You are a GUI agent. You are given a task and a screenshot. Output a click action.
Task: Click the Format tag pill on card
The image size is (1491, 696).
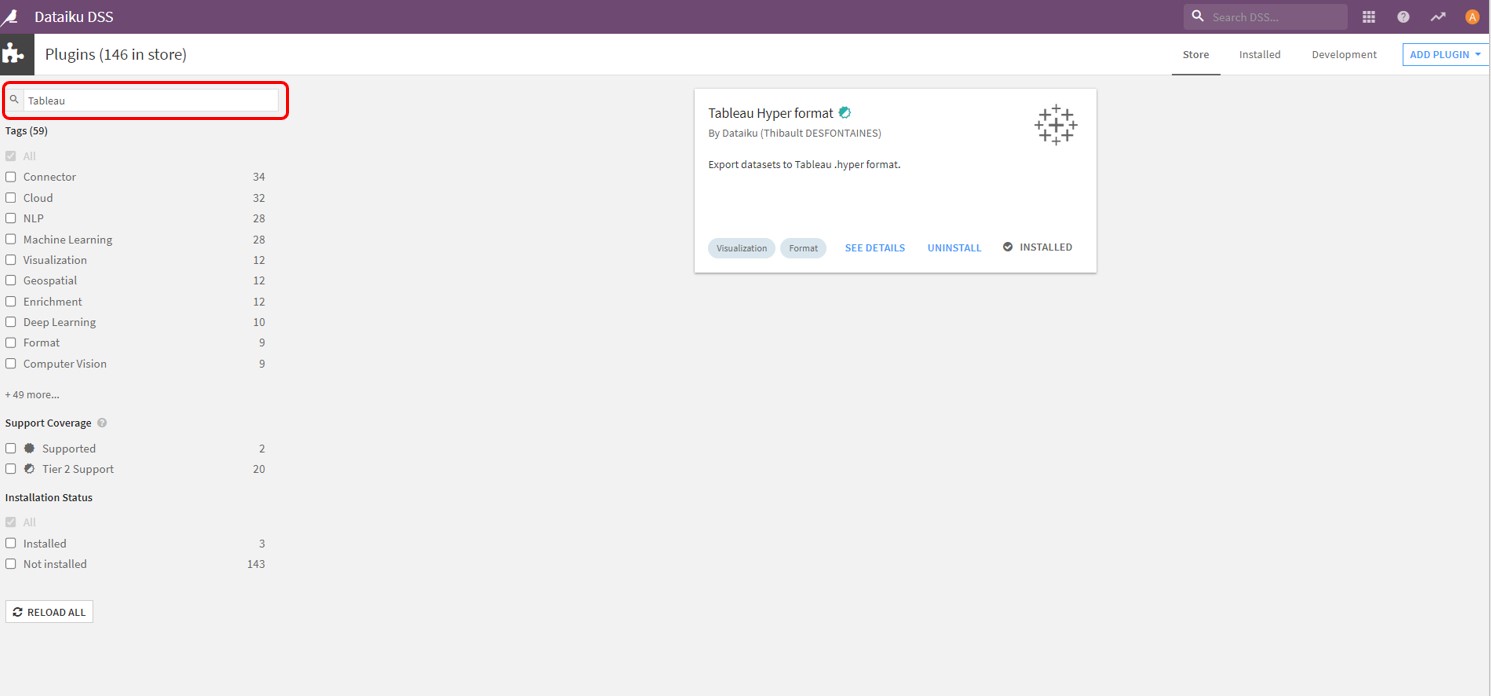coord(803,248)
